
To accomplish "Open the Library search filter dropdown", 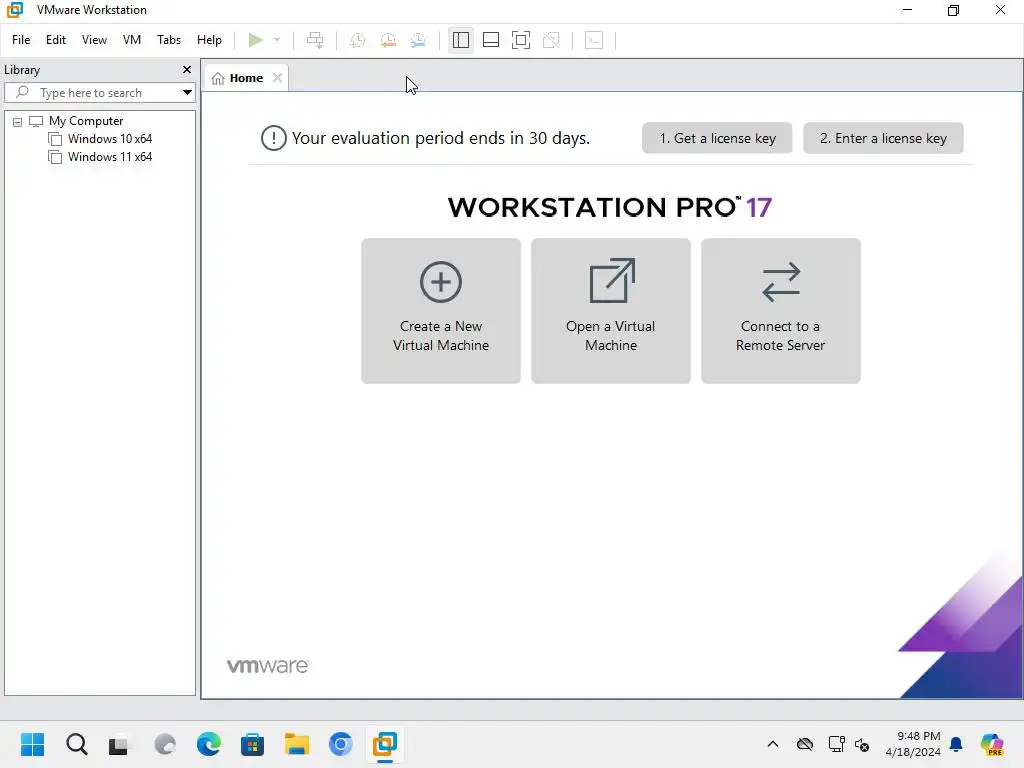I will 187,93.
